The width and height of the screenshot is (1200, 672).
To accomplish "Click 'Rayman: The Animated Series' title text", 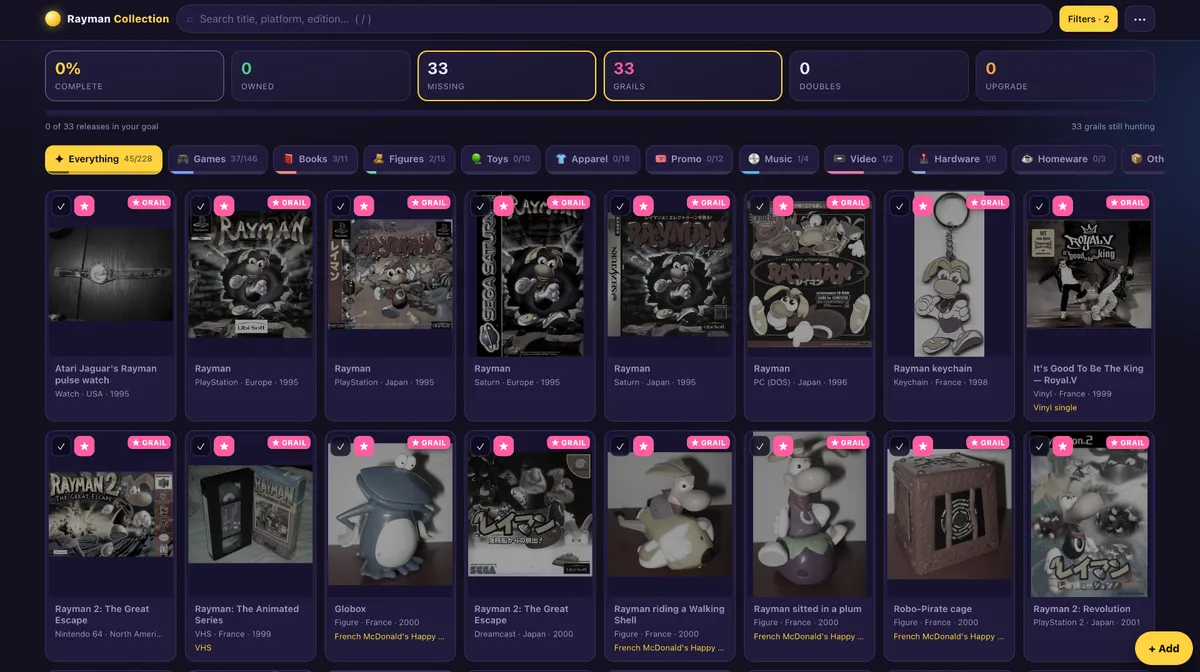I will [247, 615].
